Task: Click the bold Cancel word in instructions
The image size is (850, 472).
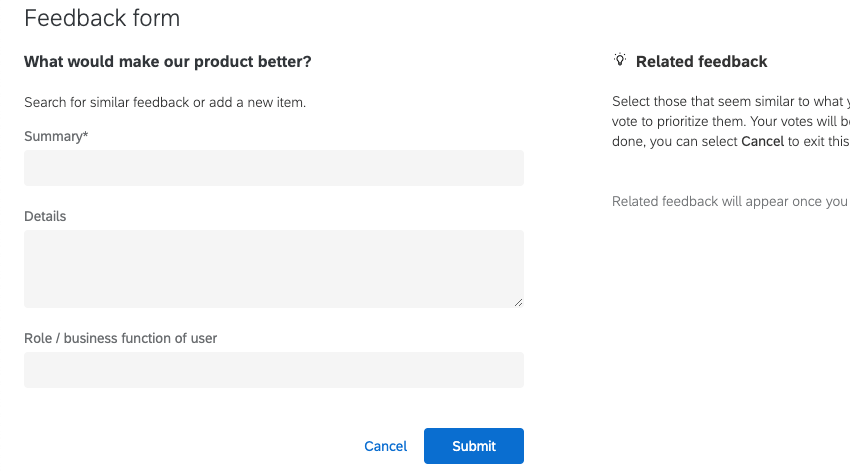Action: 762,142
